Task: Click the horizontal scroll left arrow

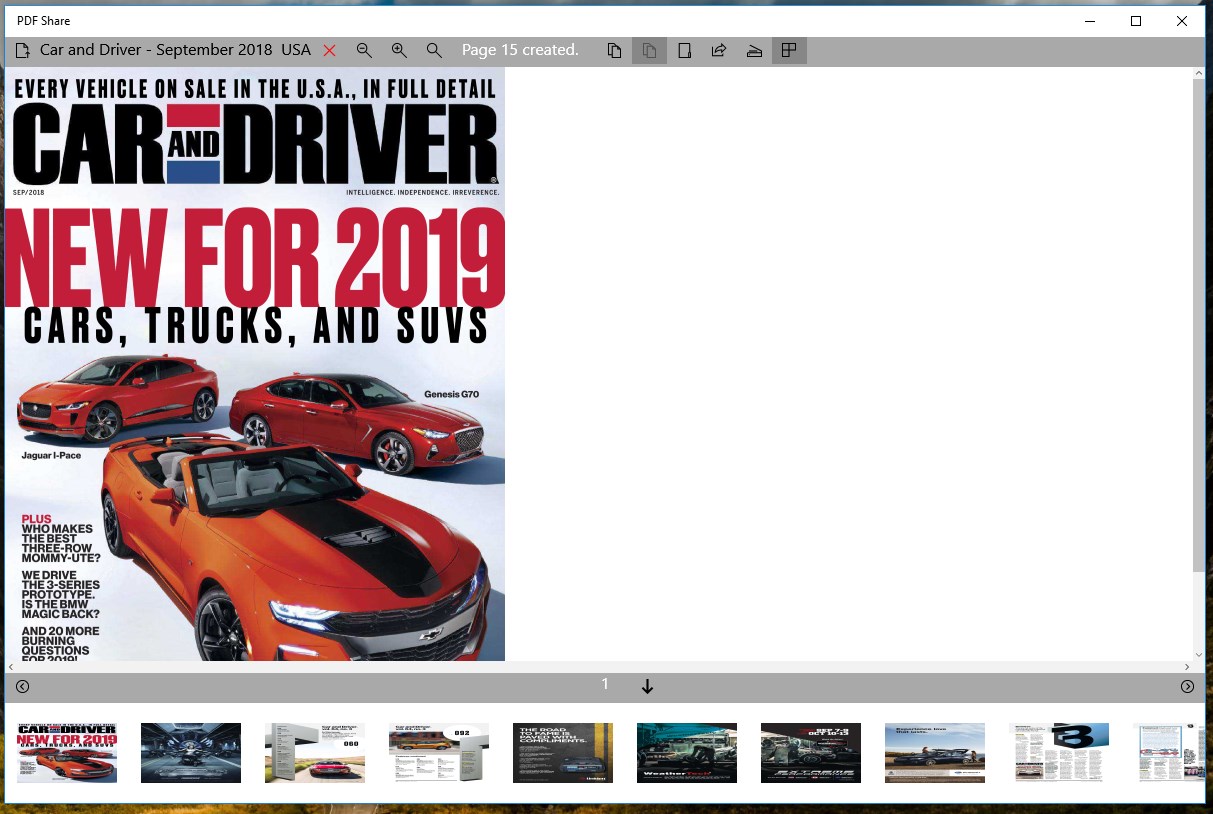Action: (10, 667)
